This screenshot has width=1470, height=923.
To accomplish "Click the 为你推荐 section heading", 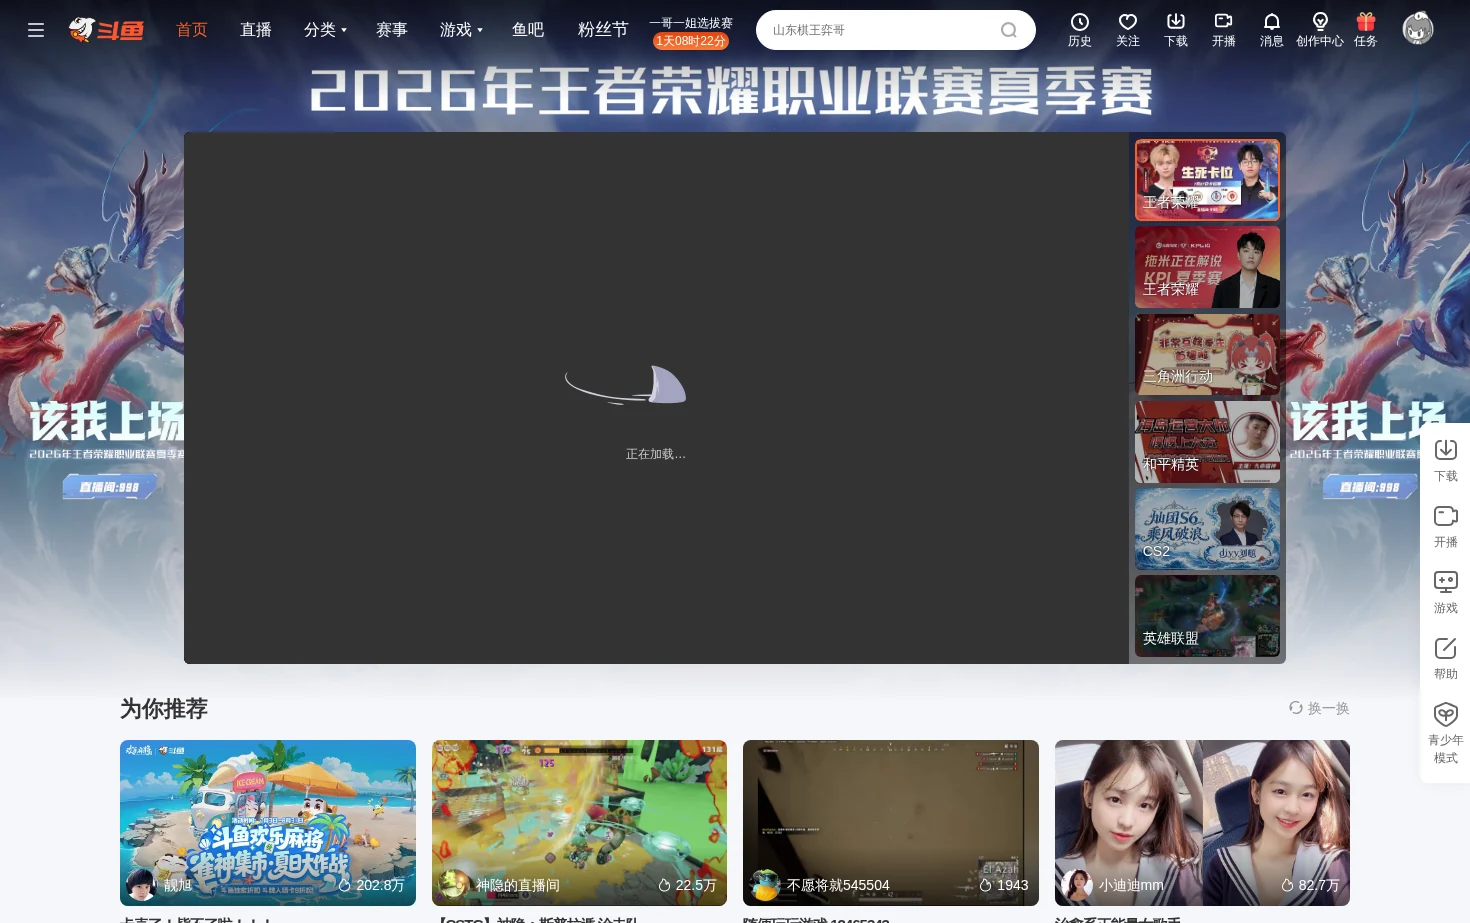I will coord(164,709).
